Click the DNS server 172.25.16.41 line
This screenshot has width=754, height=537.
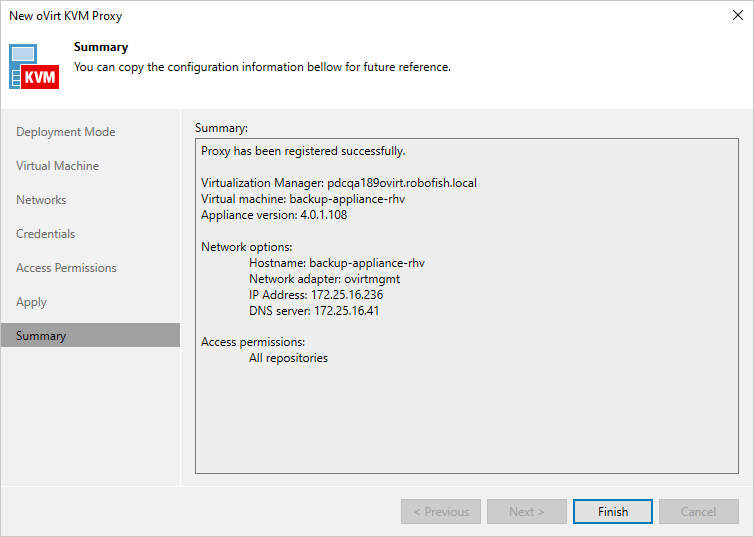314,311
